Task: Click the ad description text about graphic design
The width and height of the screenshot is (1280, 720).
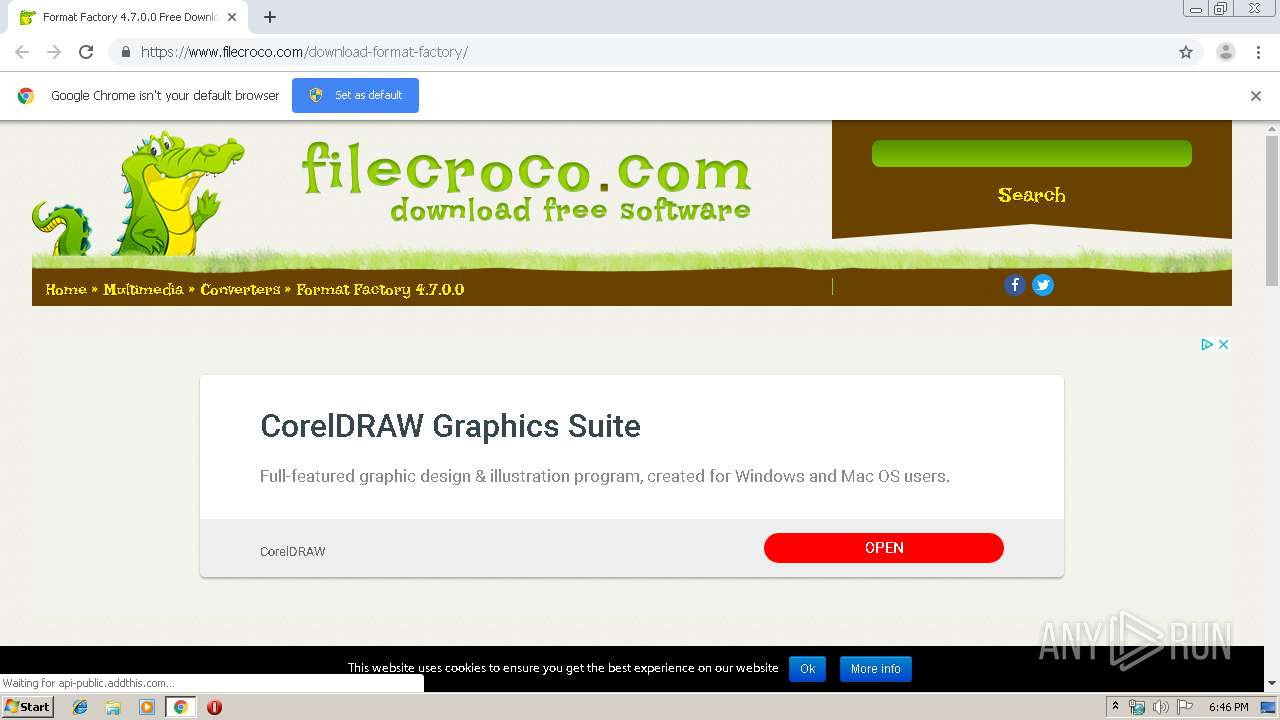Action: (x=605, y=476)
